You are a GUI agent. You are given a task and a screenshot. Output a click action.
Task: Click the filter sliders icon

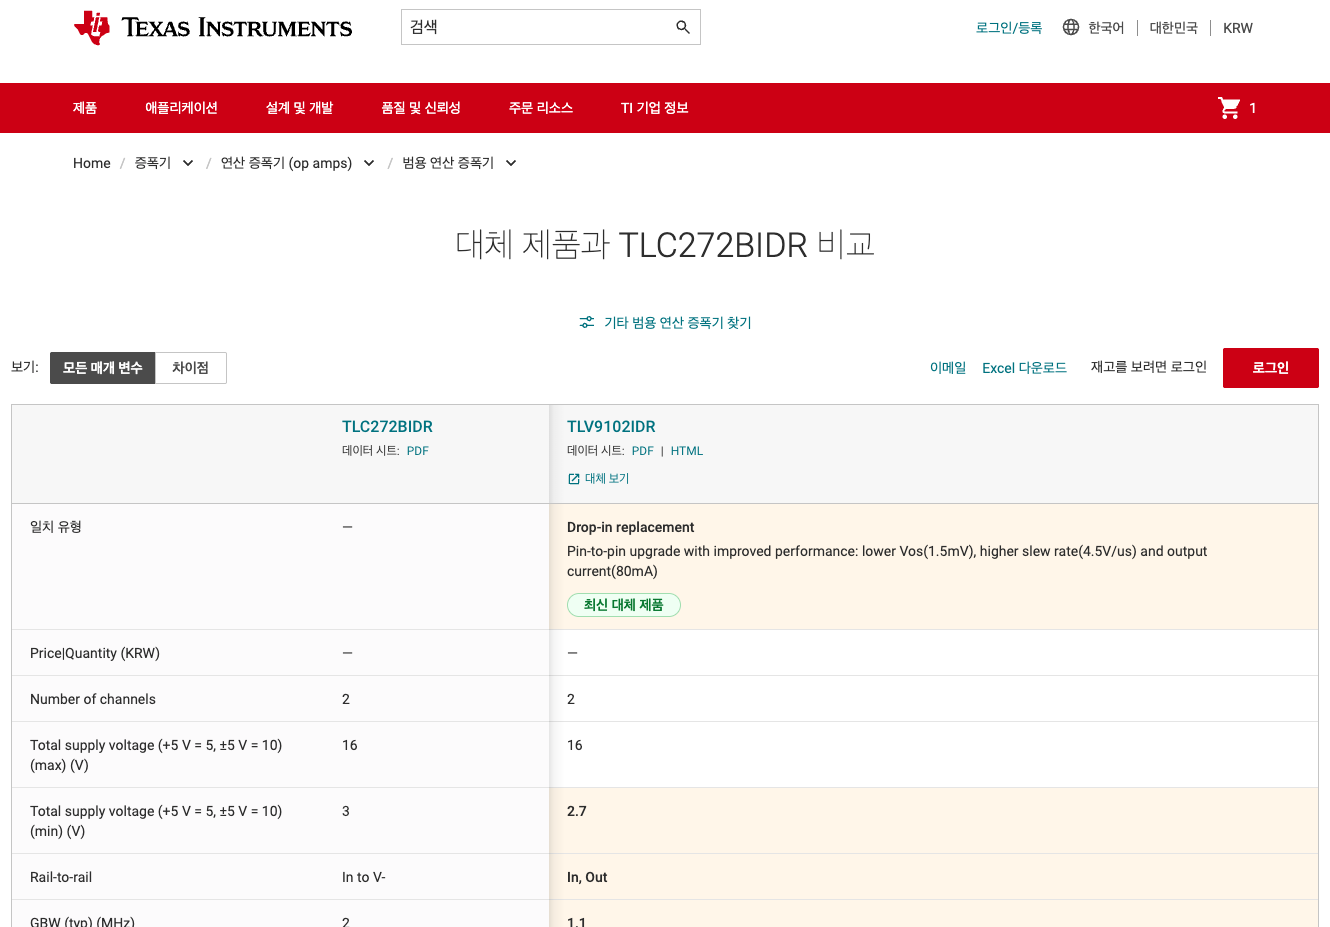[x=587, y=322]
